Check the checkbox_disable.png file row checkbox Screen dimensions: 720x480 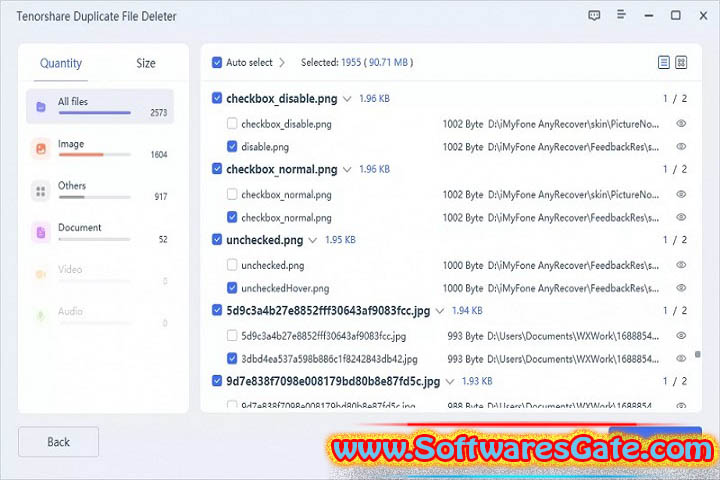232,124
